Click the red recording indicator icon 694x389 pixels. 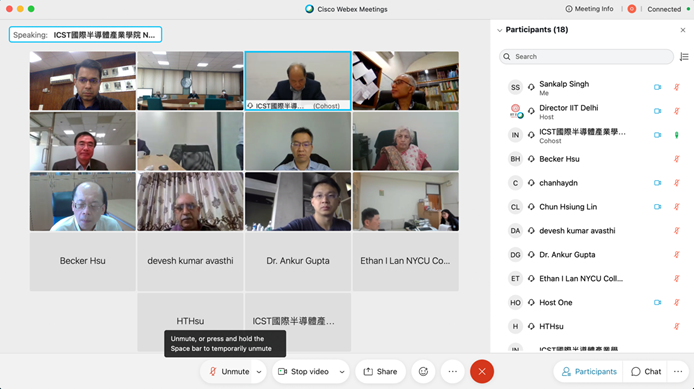[632, 9]
